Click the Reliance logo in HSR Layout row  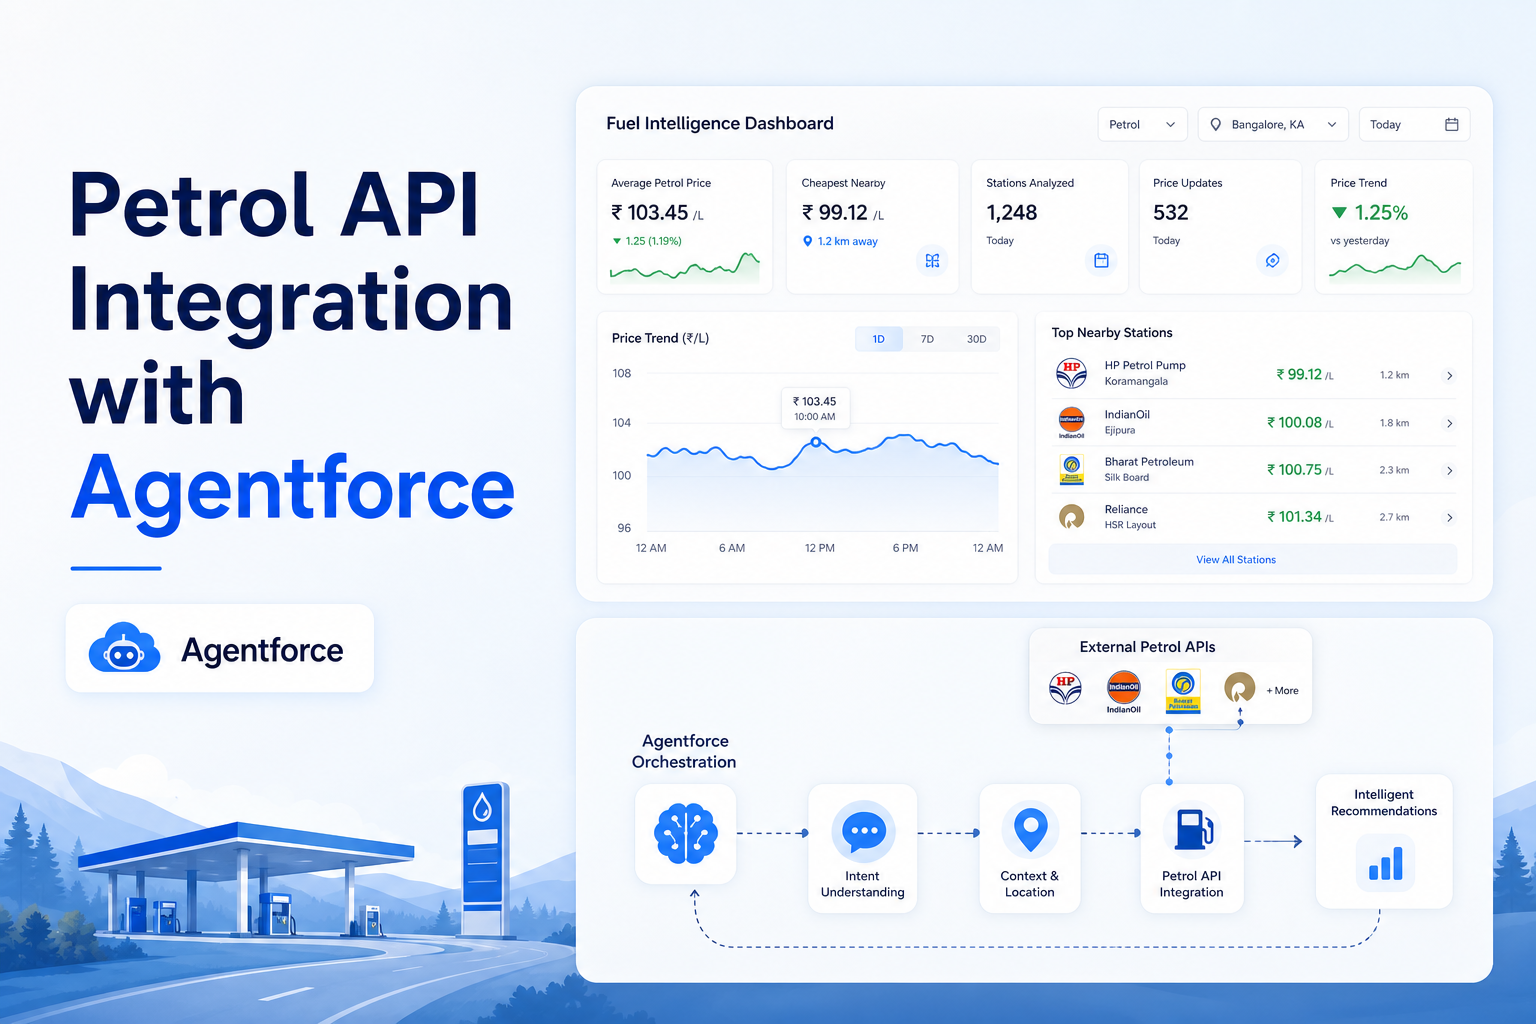coord(1071,517)
